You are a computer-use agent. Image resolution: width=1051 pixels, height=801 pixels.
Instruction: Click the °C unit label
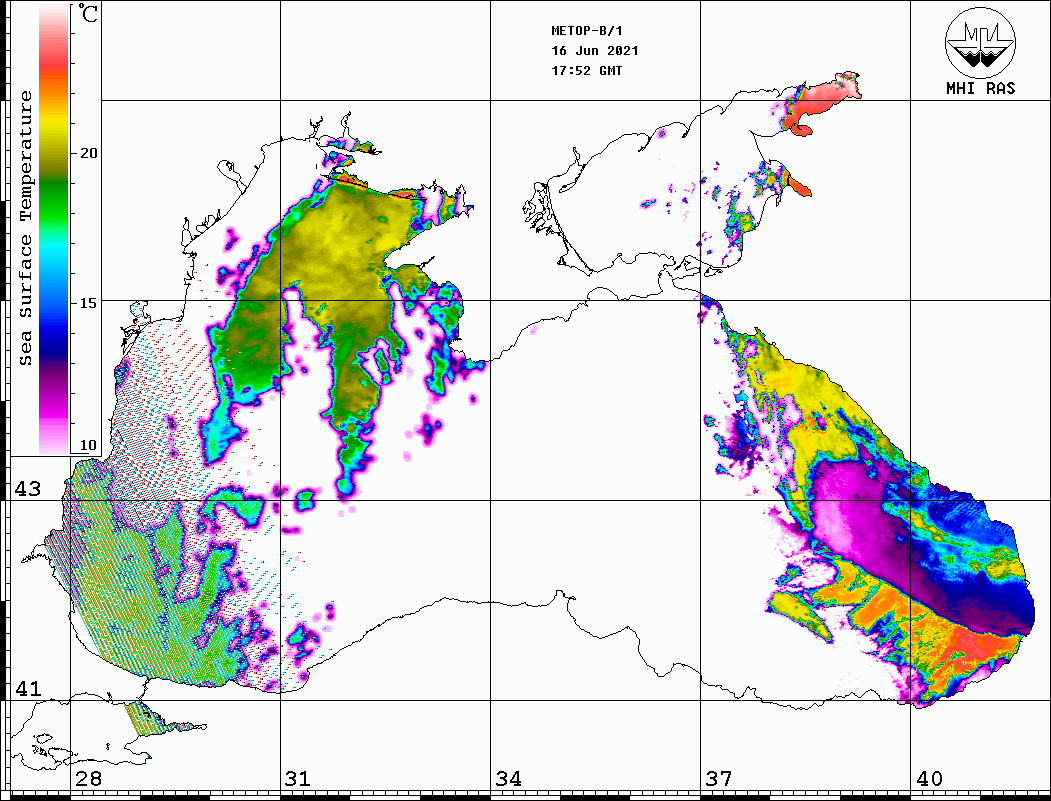[x=88, y=13]
